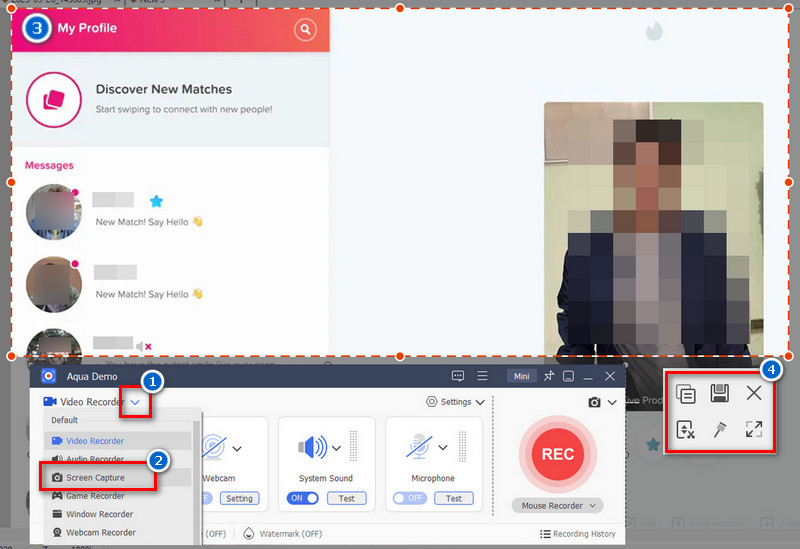Click the search icon in My Profile header

(x=305, y=30)
